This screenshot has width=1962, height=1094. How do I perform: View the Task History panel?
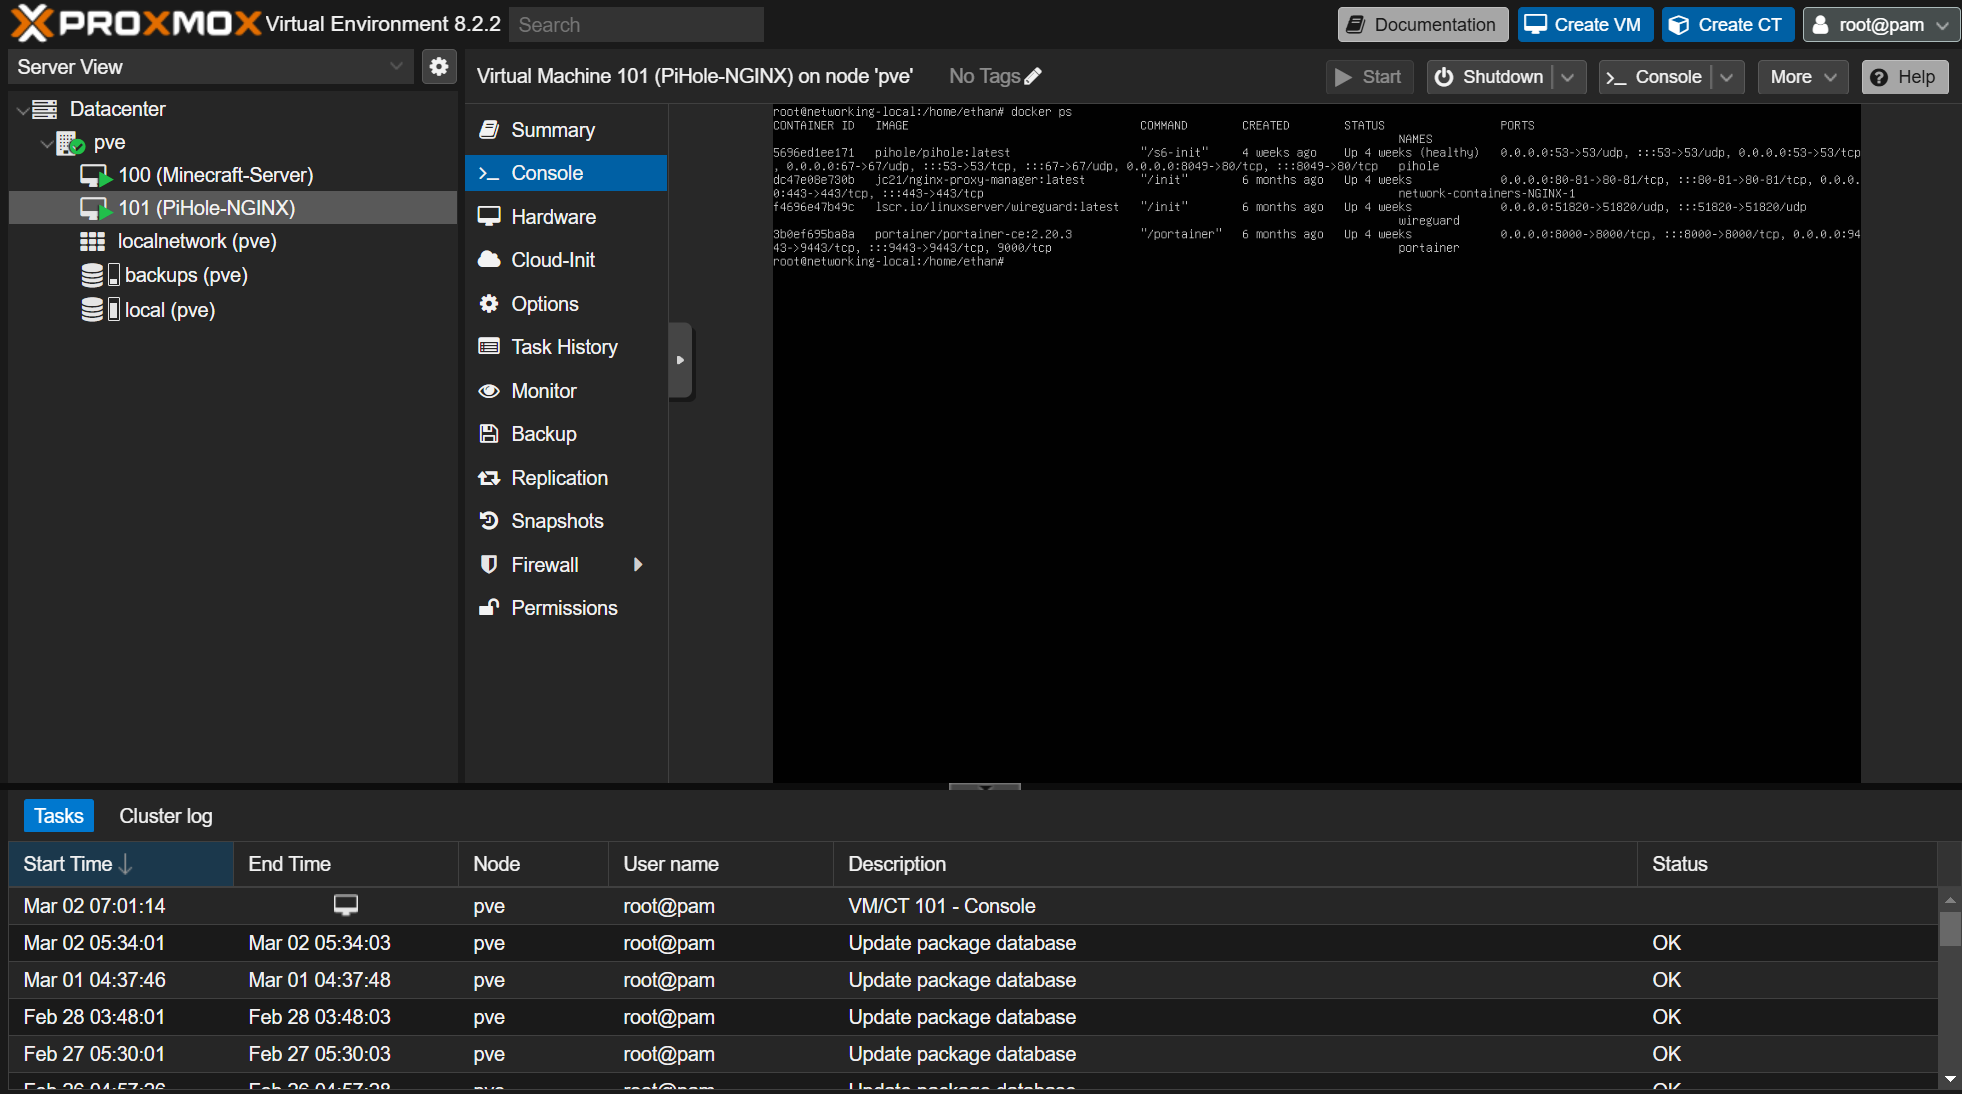coord(563,346)
